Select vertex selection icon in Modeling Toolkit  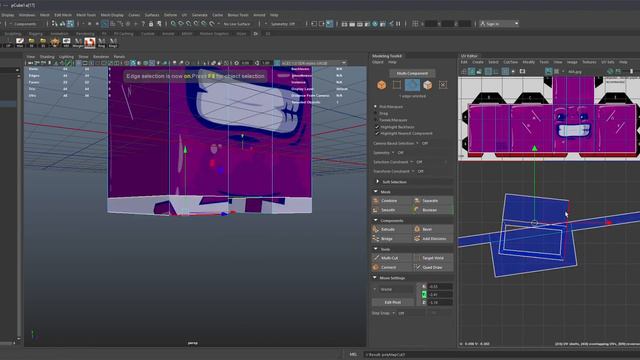[397, 85]
